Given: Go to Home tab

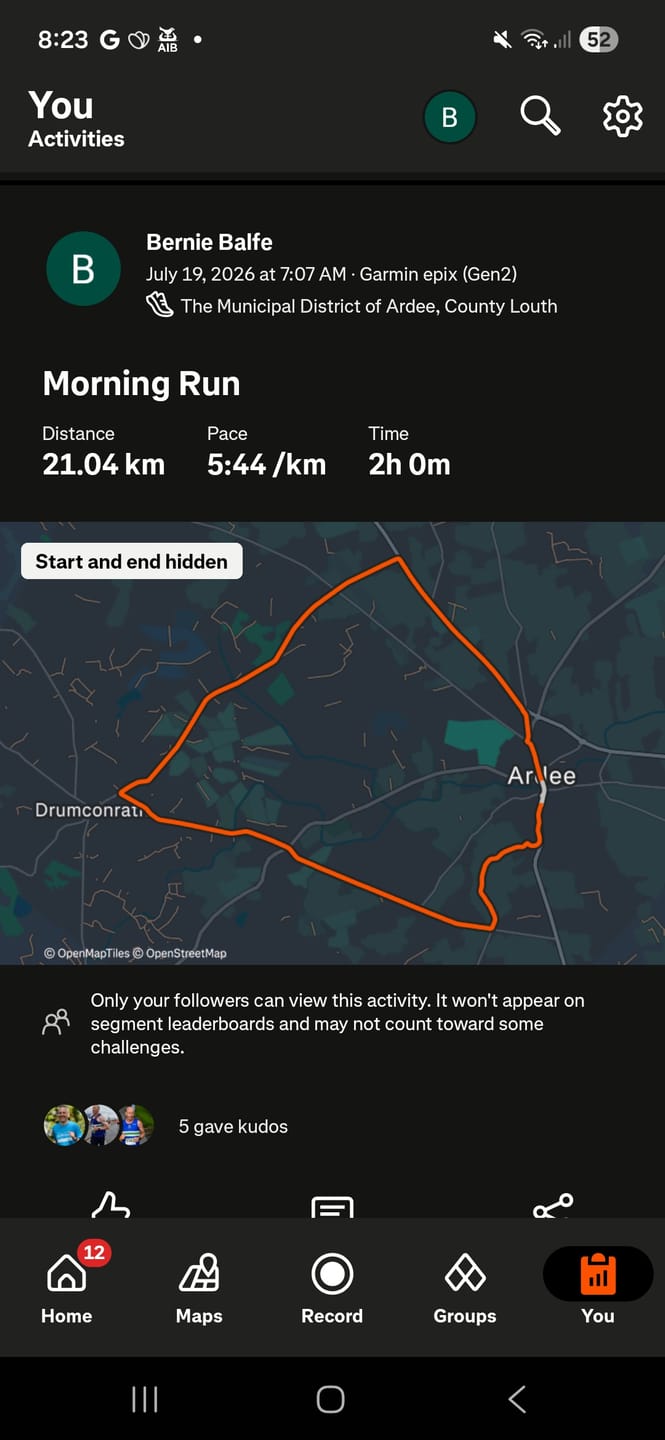Looking at the screenshot, I should 67,1286.
